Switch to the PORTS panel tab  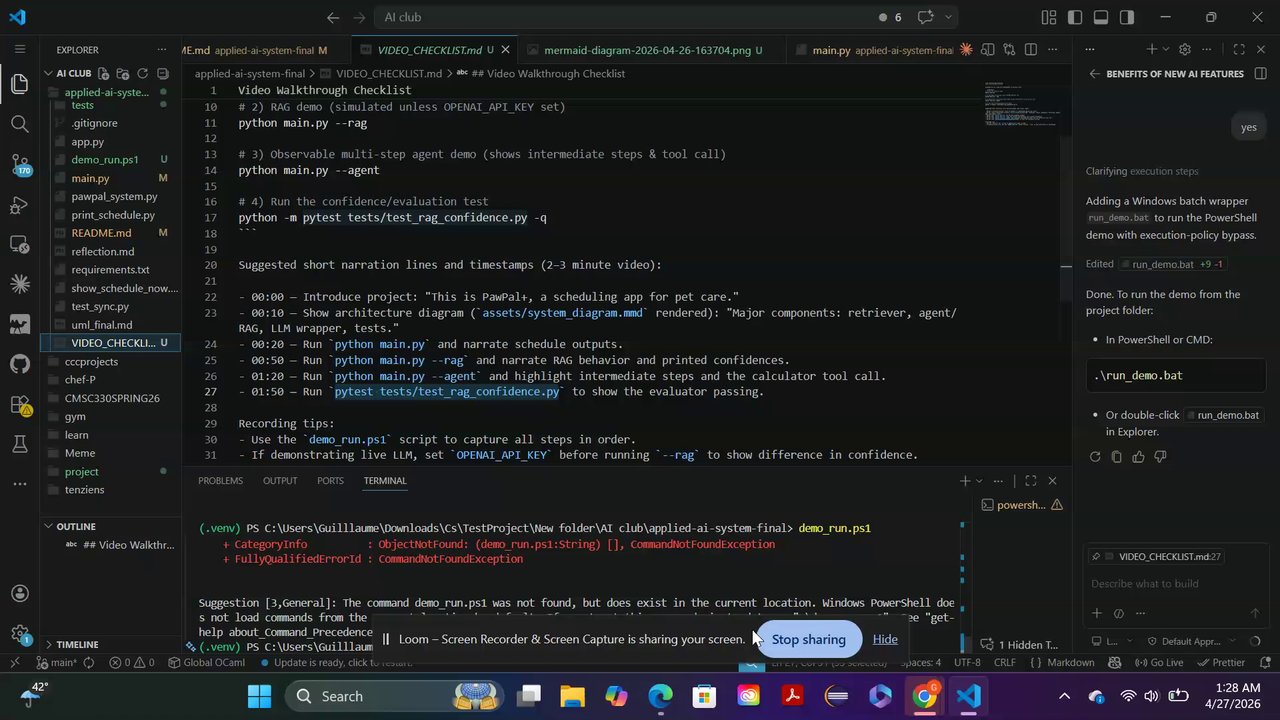pyautogui.click(x=330, y=481)
